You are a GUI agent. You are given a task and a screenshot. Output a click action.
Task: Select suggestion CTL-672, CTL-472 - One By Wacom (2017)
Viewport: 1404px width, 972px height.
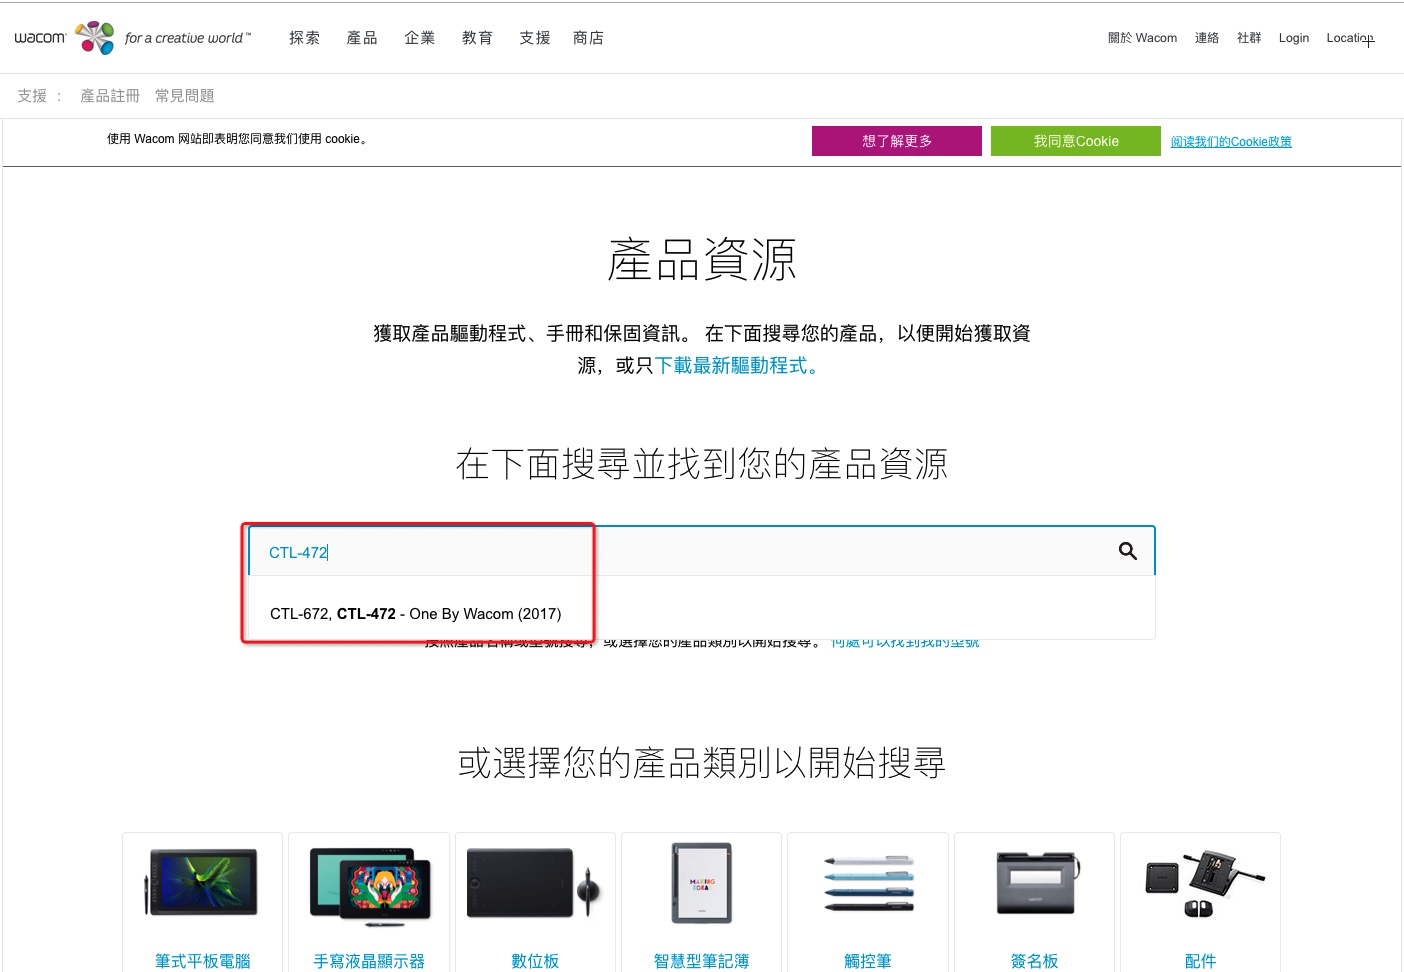(416, 614)
